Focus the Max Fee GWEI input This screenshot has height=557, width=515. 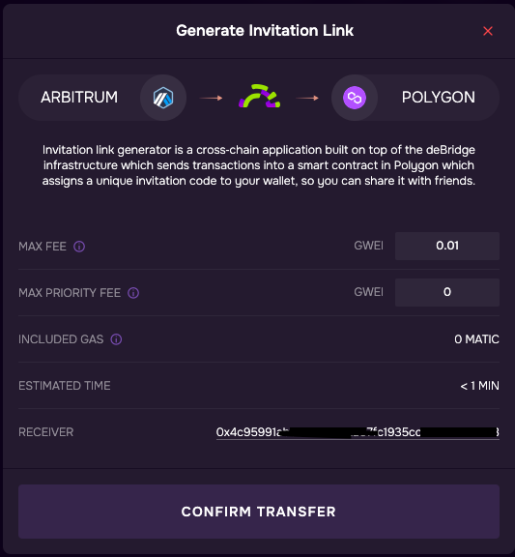(x=447, y=246)
